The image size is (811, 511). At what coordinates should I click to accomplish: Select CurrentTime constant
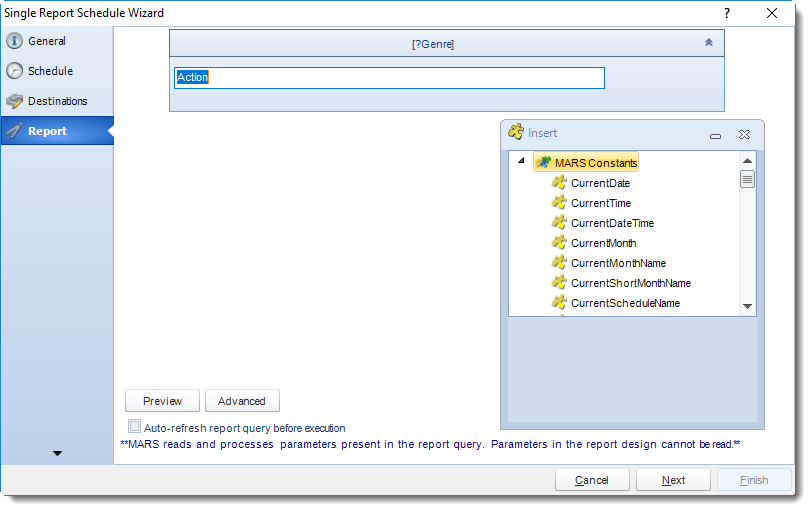601,203
